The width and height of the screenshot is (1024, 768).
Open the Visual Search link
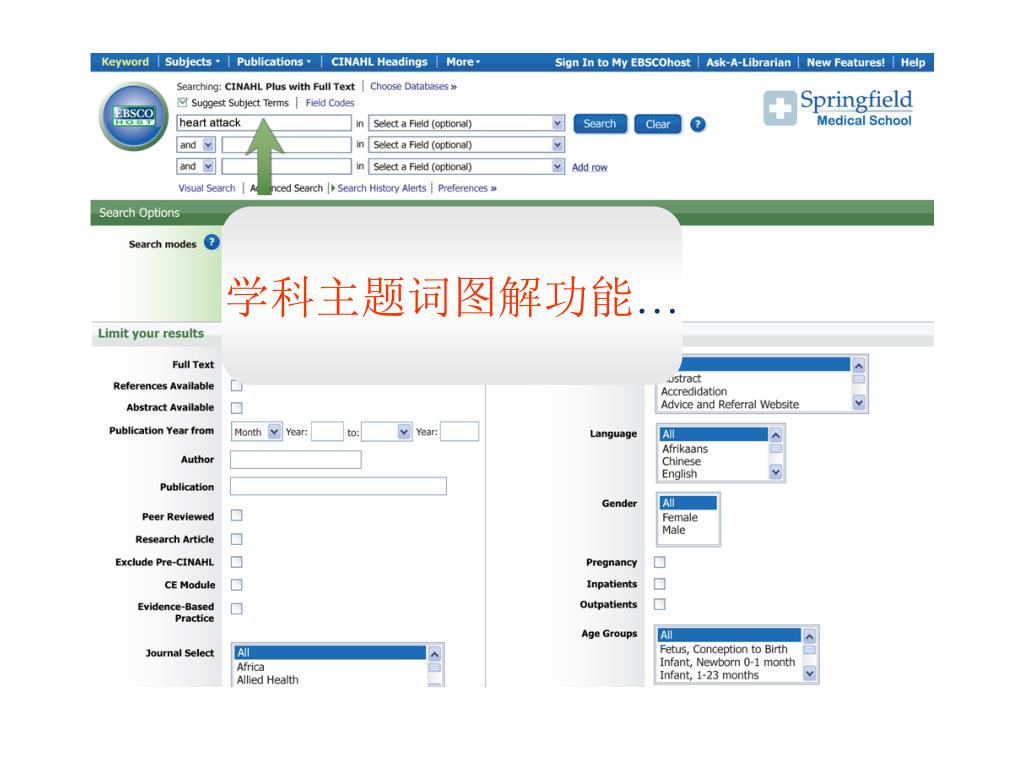point(206,188)
